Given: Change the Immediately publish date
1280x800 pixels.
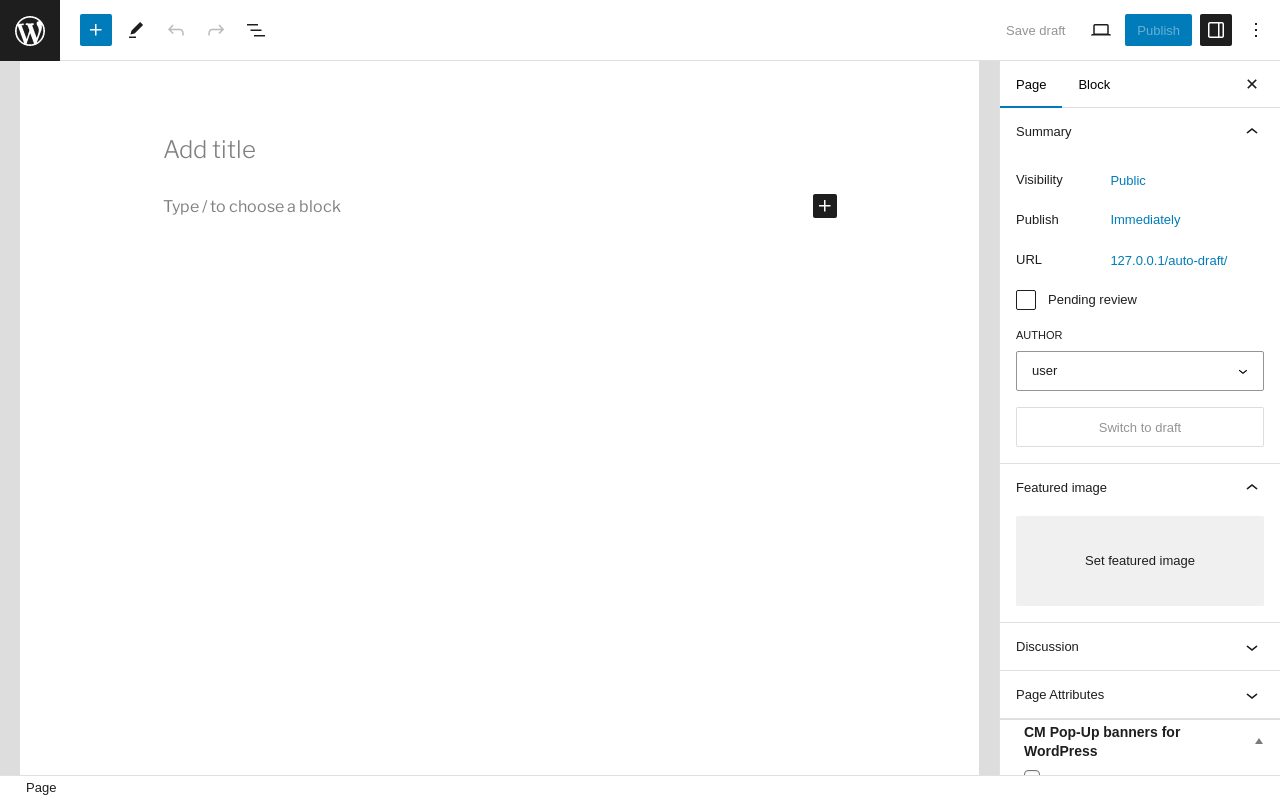Looking at the screenshot, I should (1145, 220).
